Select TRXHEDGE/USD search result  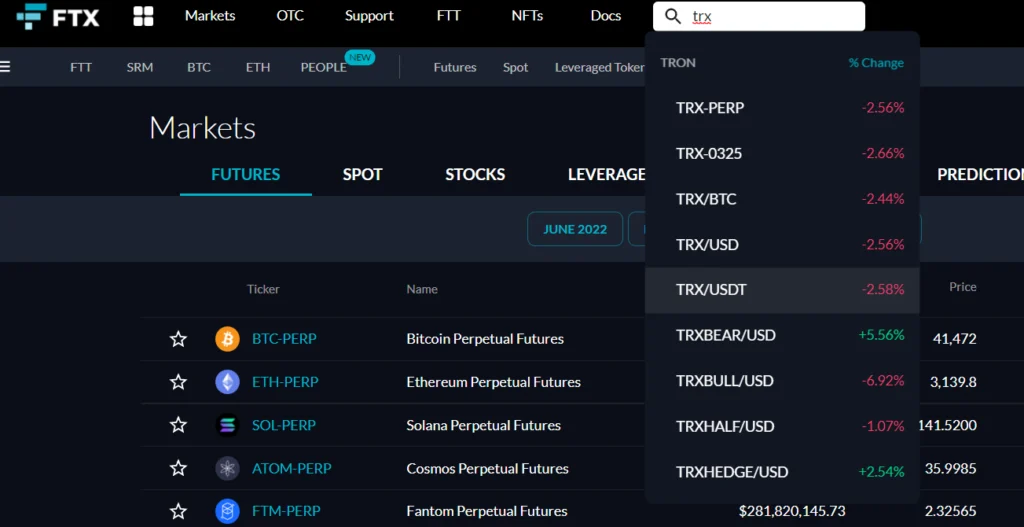tap(782, 471)
